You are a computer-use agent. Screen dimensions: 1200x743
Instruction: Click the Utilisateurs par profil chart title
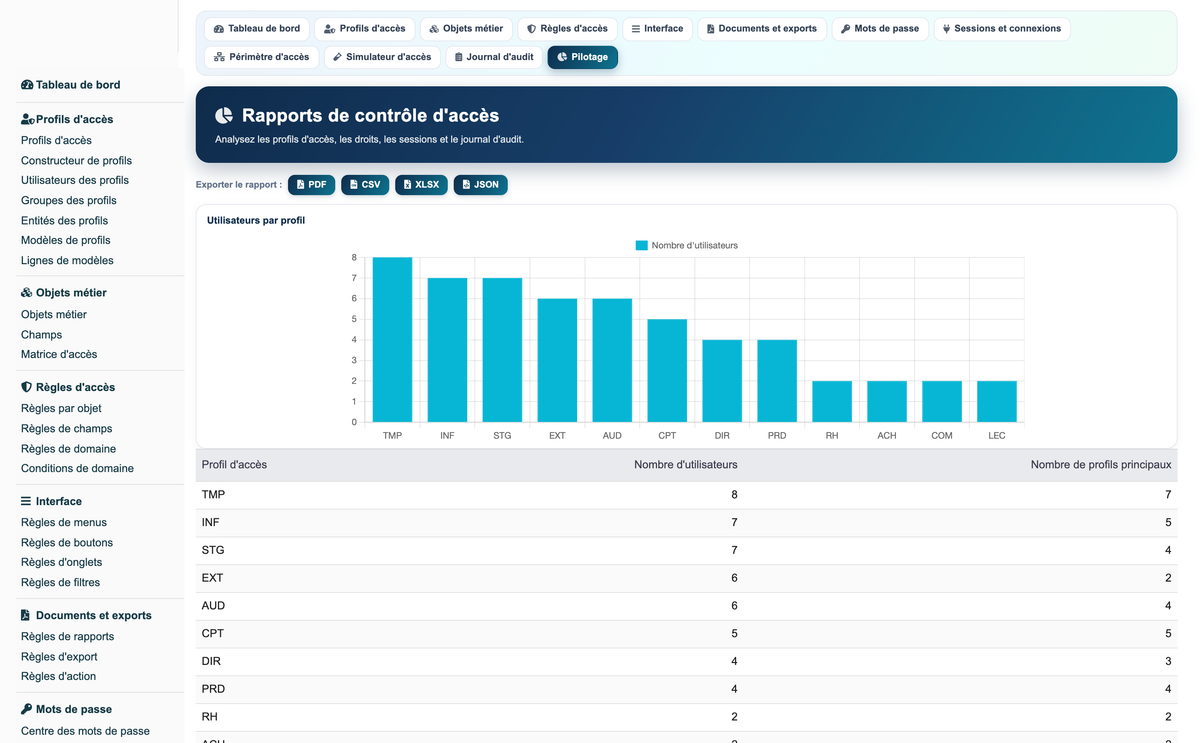[x=256, y=220]
